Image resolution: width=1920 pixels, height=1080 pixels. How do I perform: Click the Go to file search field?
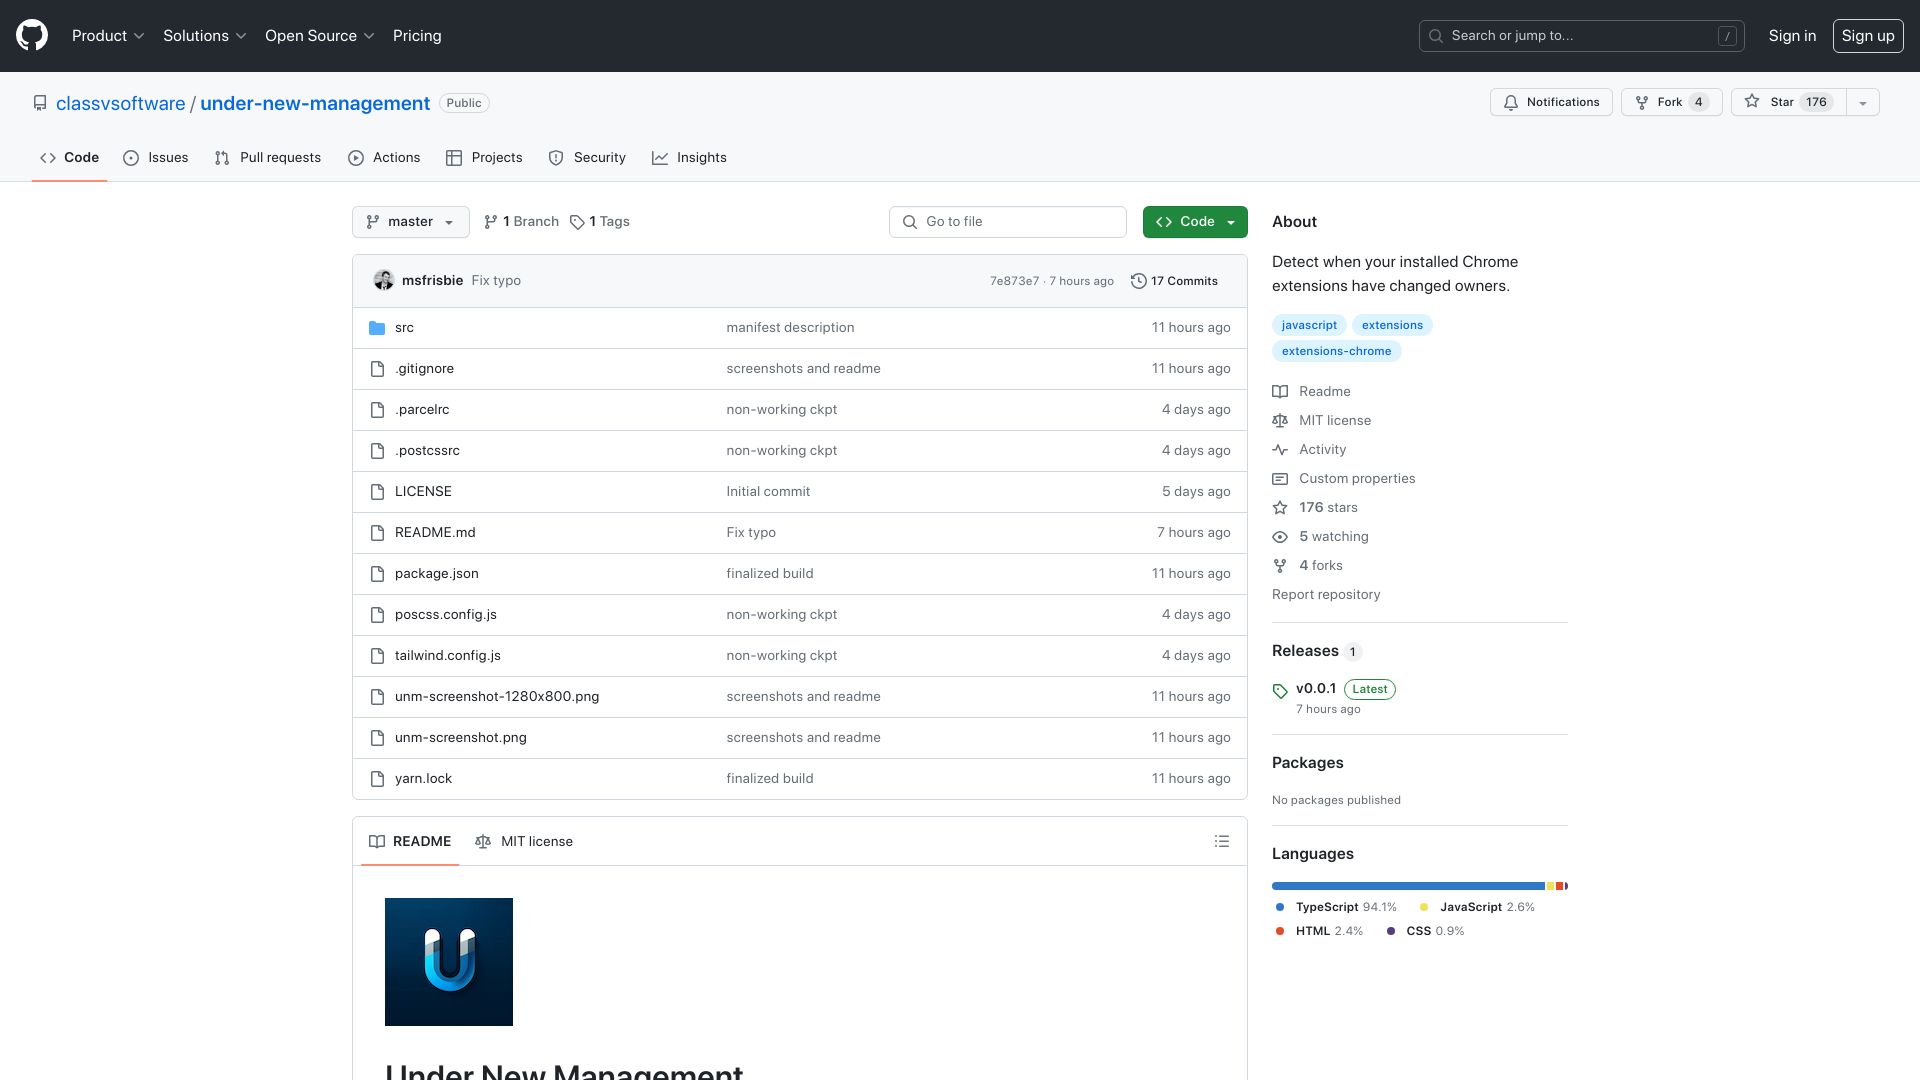[1008, 222]
